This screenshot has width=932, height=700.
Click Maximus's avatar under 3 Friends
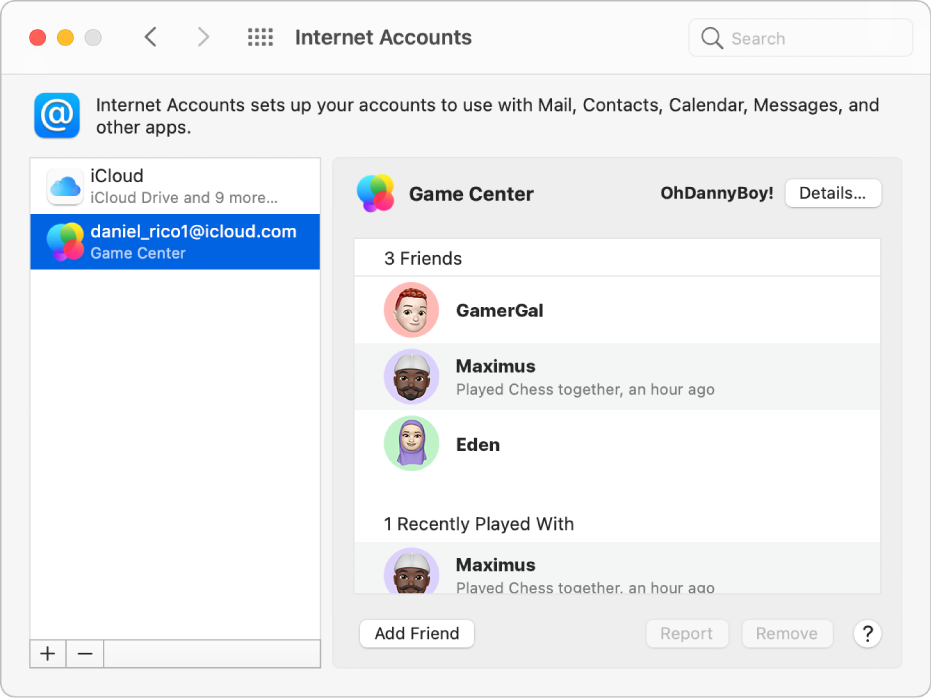click(411, 377)
